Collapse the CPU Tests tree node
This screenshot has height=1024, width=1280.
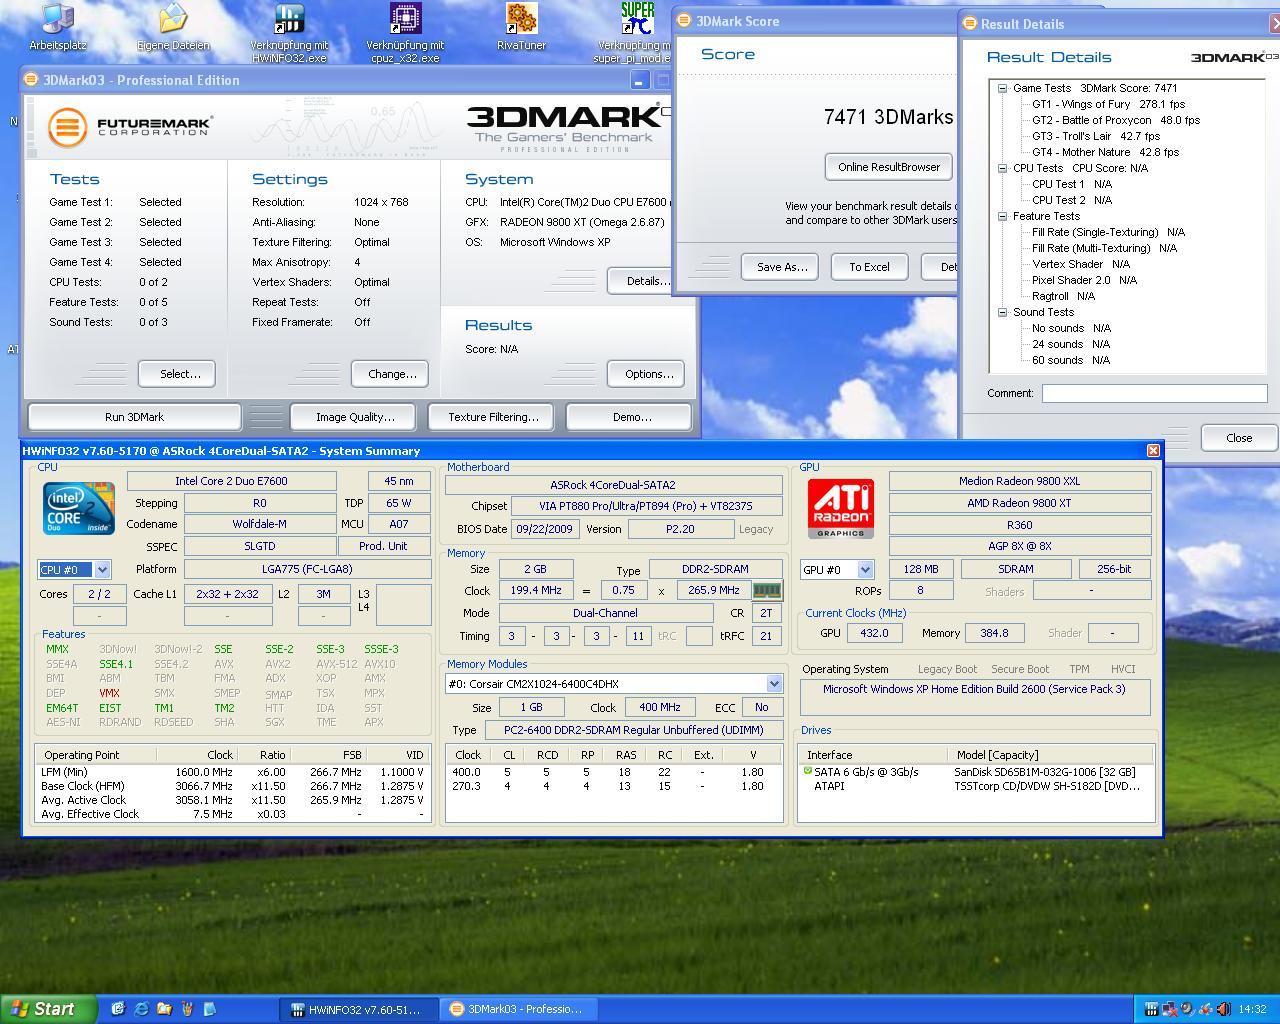[x=1002, y=168]
